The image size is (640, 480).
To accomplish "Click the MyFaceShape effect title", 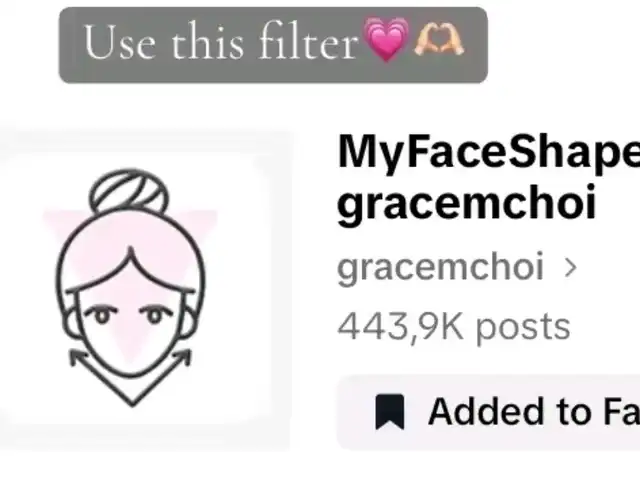I will [488, 152].
